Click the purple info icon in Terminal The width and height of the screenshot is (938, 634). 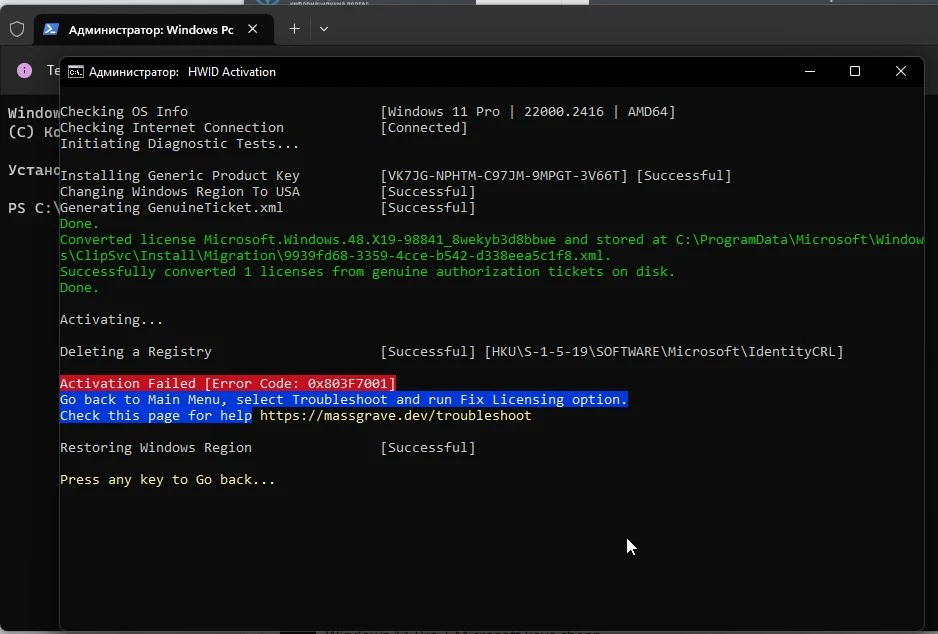click(x=24, y=71)
